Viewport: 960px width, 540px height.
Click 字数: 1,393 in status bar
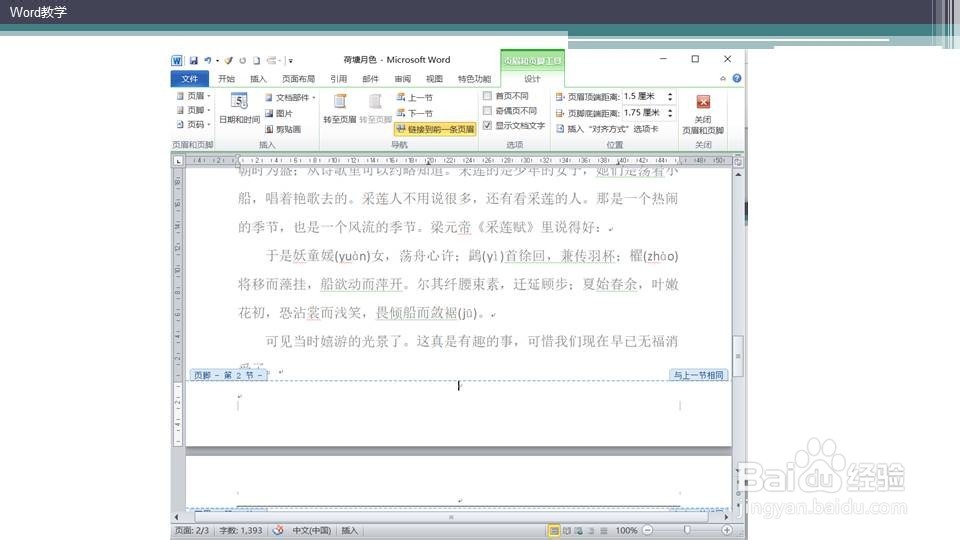point(241,531)
